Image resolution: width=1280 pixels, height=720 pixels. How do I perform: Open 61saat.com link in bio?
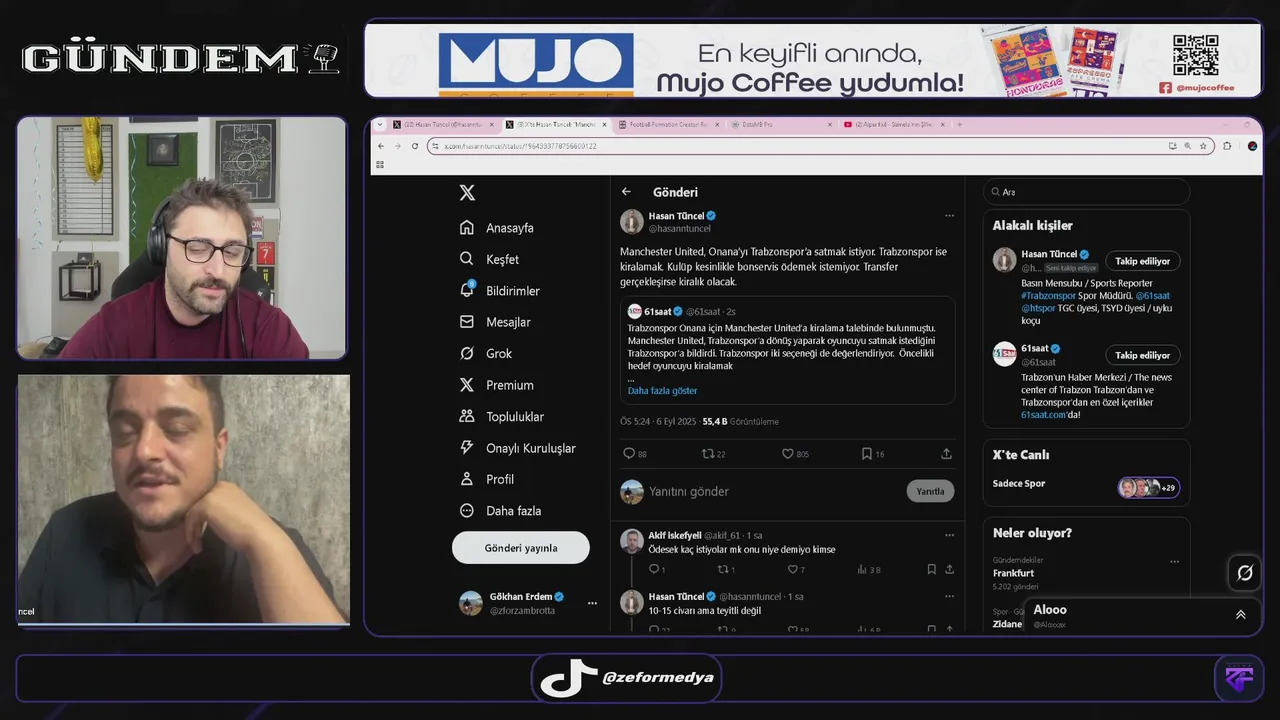point(1043,414)
